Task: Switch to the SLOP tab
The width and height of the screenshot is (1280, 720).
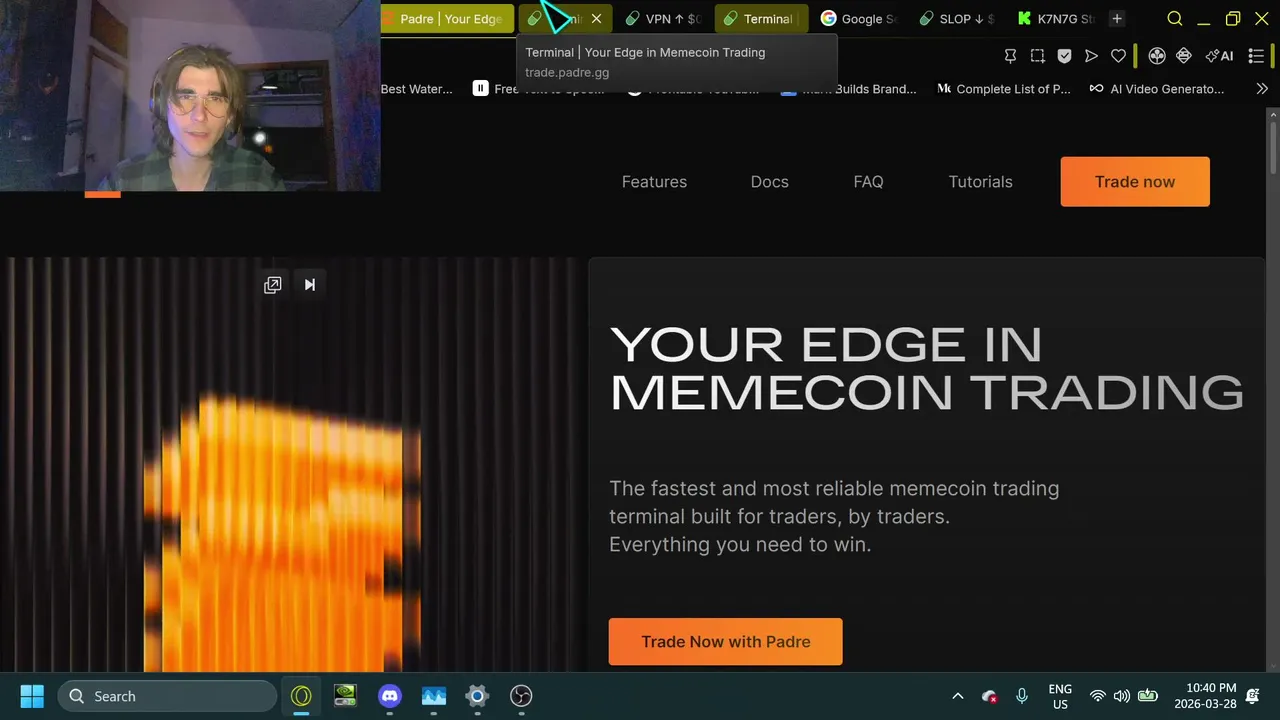Action: [957, 18]
